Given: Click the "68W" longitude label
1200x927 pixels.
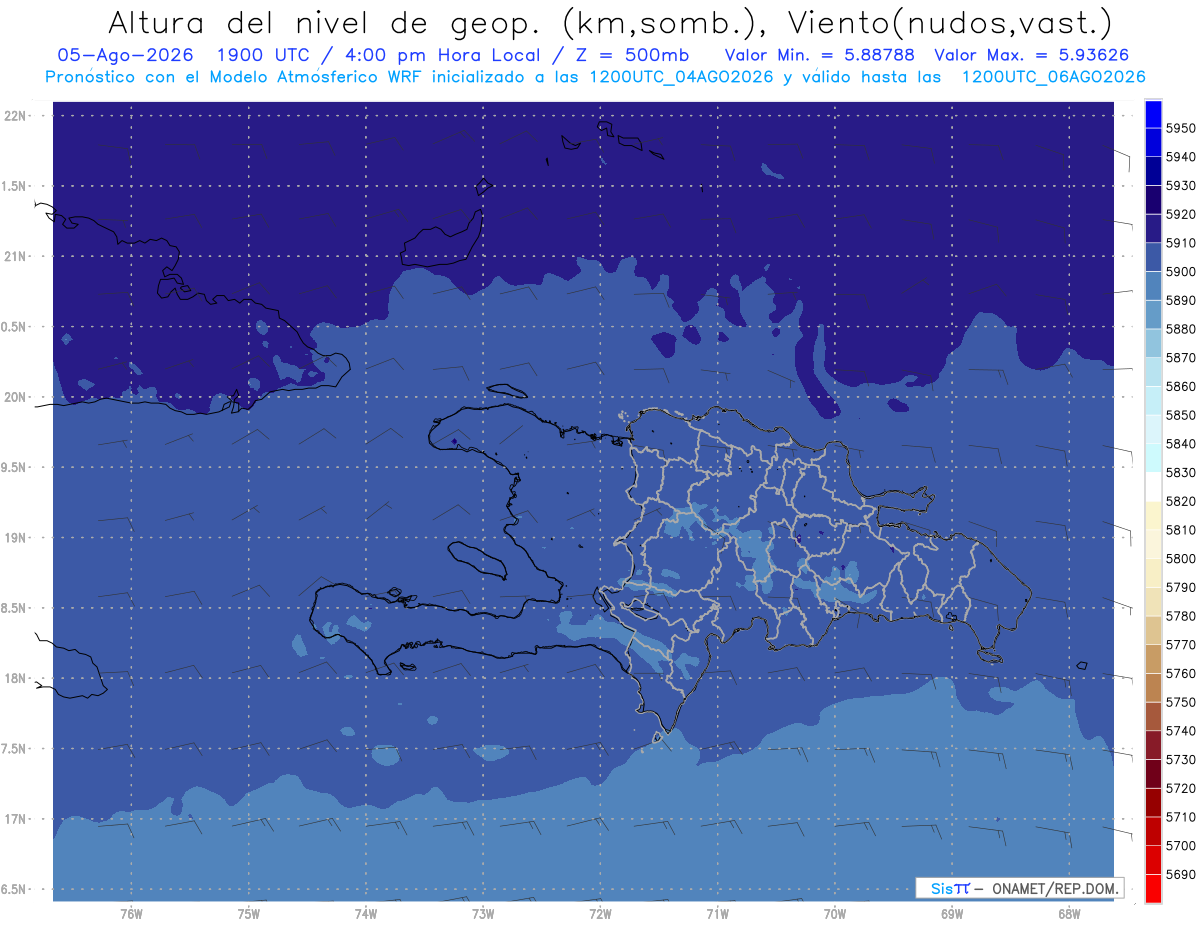Looking at the screenshot, I should [x=1069, y=914].
